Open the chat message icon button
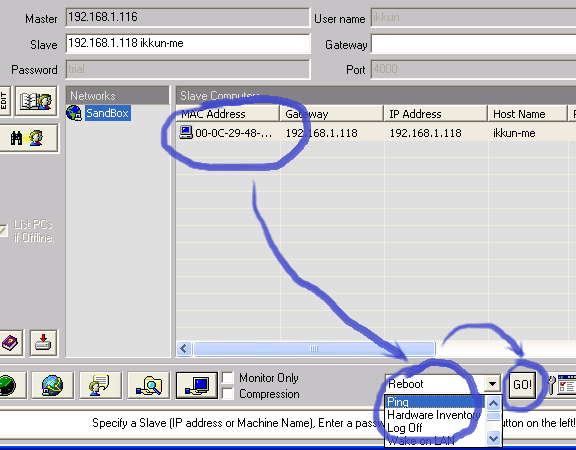 (100, 385)
